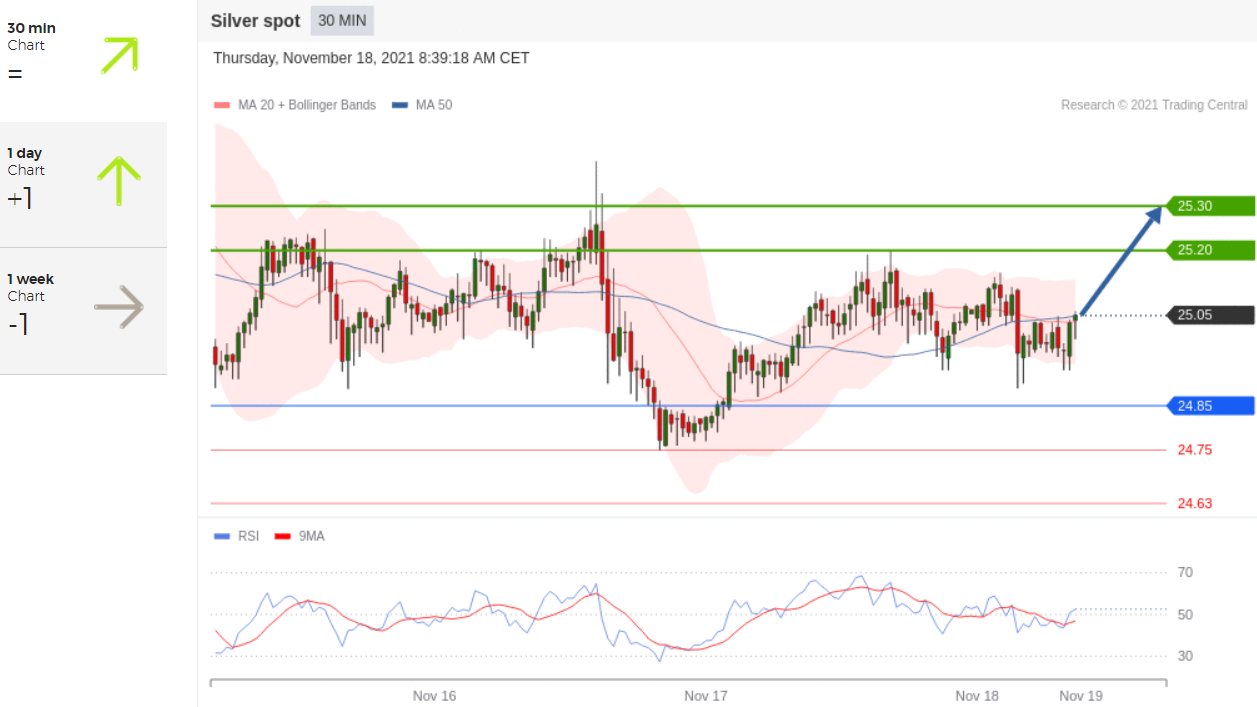
Task: Click the MA 20 pink legend swatch
Action: pos(222,105)
